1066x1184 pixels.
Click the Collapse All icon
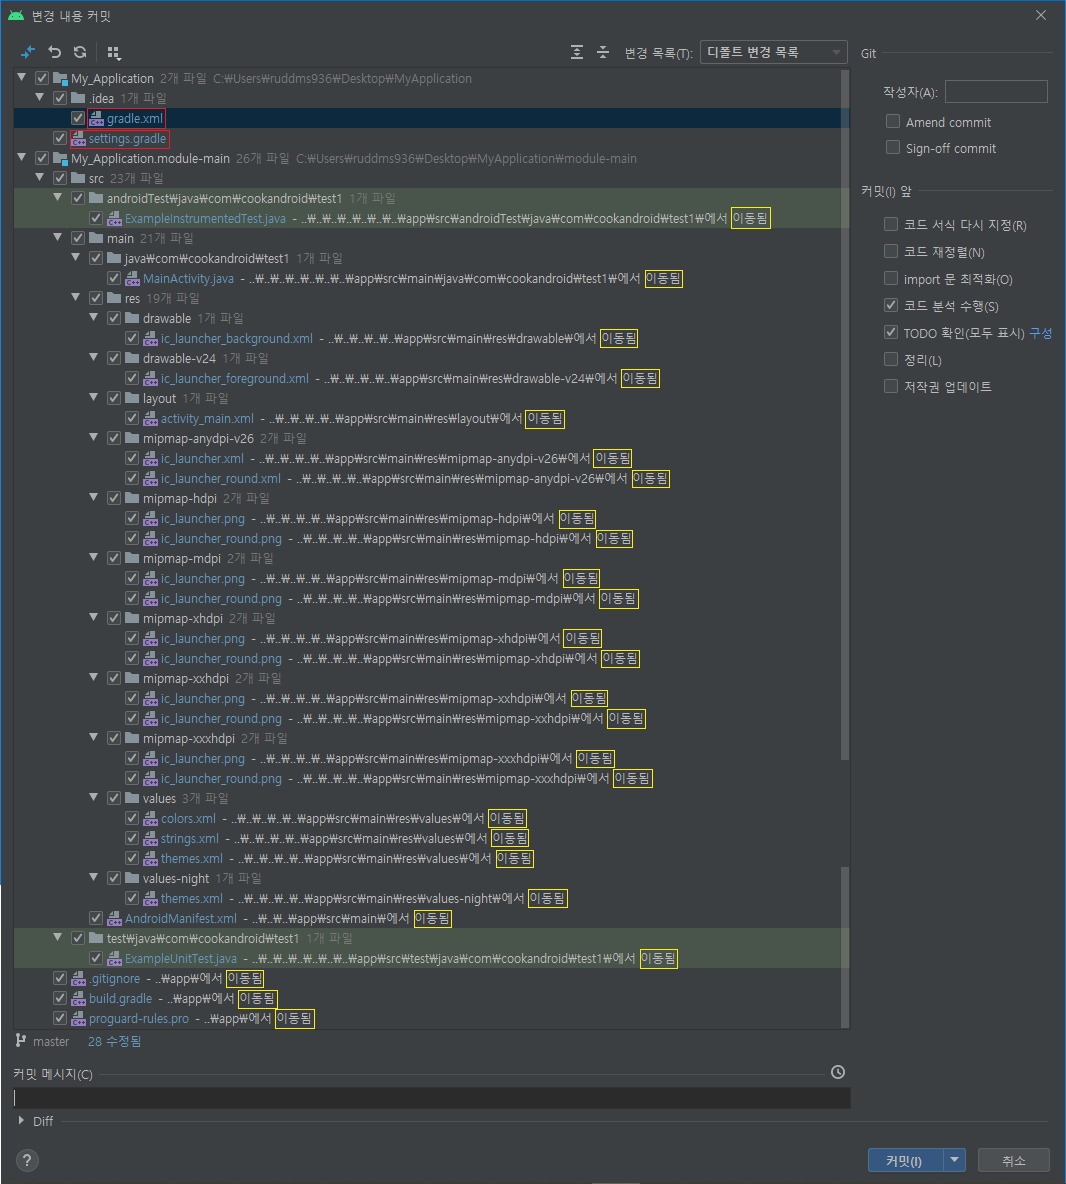point(603,52)
